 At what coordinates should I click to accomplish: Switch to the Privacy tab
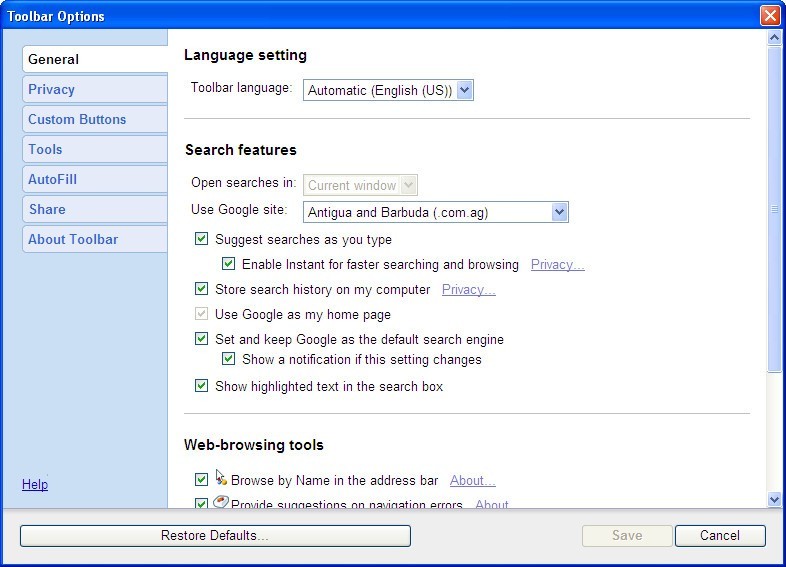tap(52, 89)
